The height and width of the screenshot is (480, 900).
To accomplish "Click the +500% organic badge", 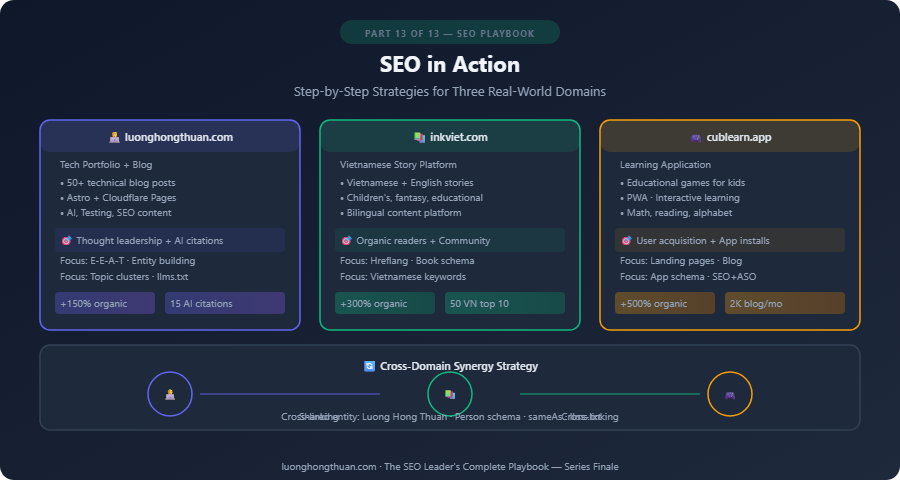I will [x=665, y=303].
